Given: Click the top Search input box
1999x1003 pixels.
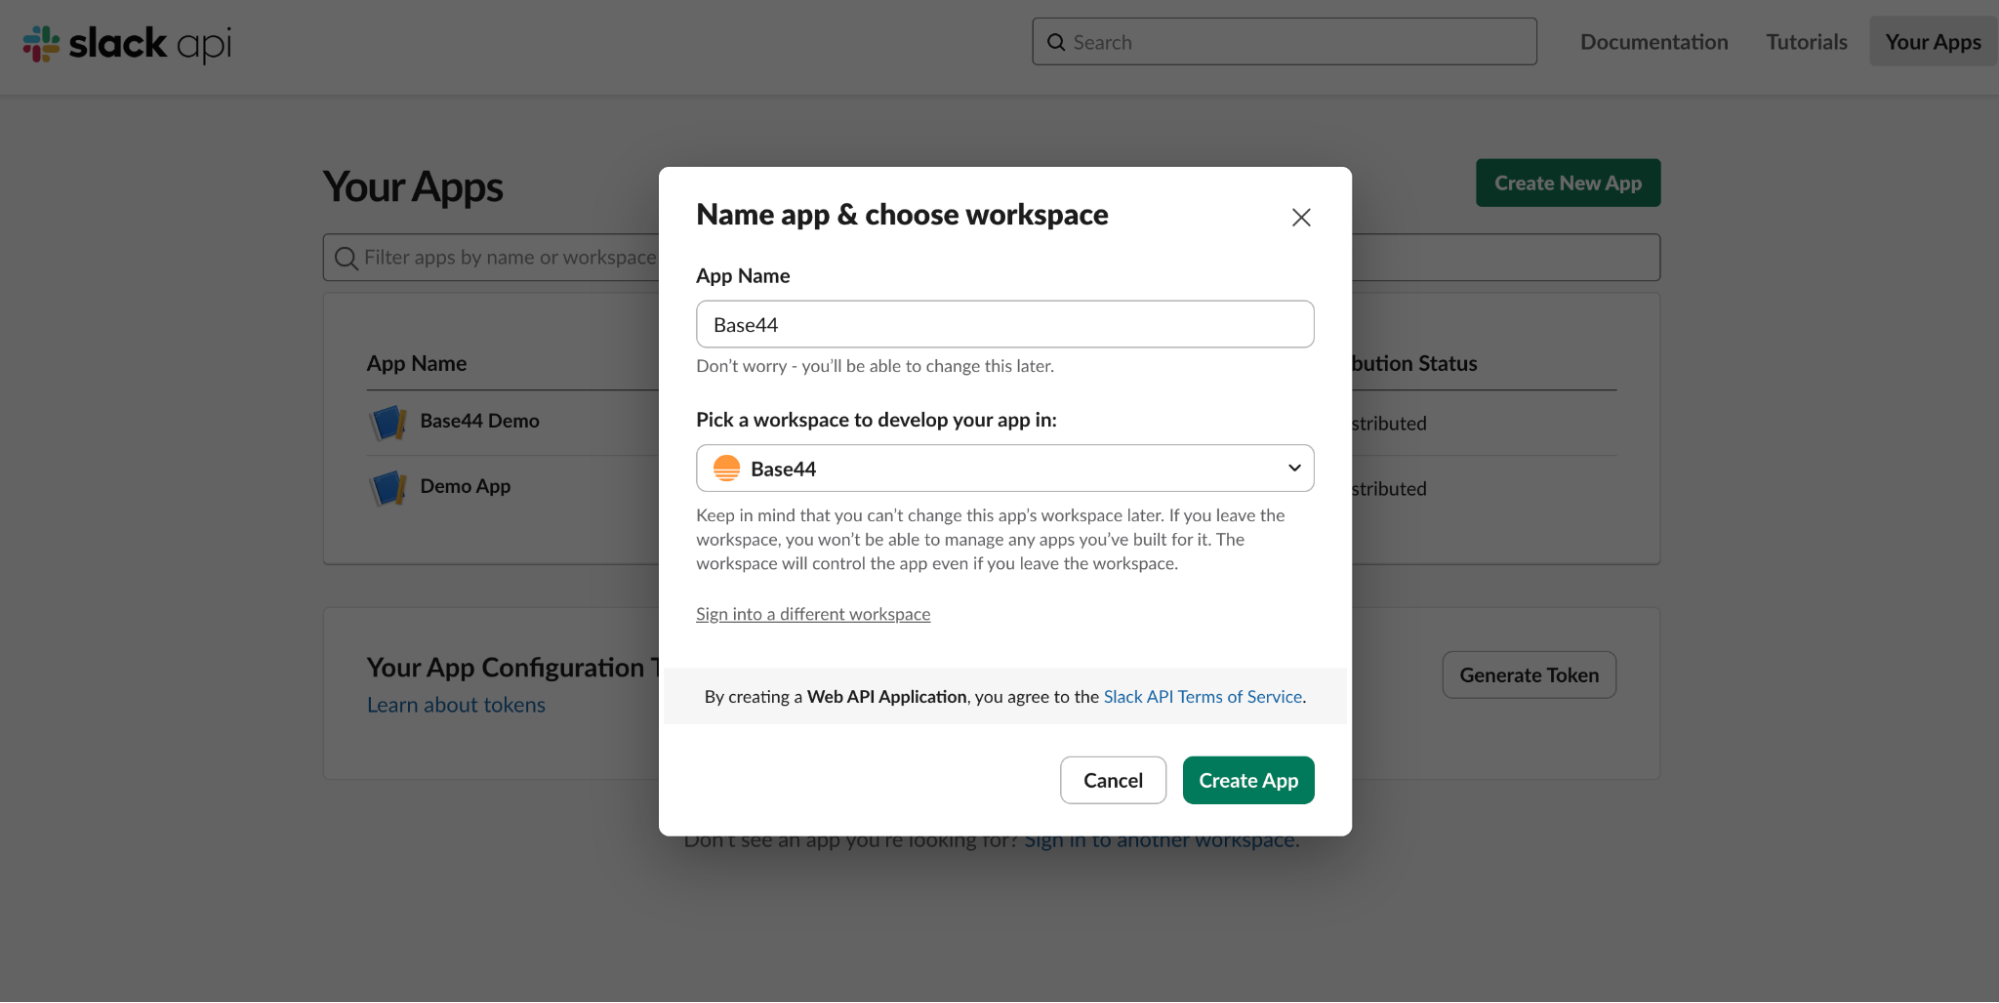Looking at the screenshot, I should pos(1284,42).
